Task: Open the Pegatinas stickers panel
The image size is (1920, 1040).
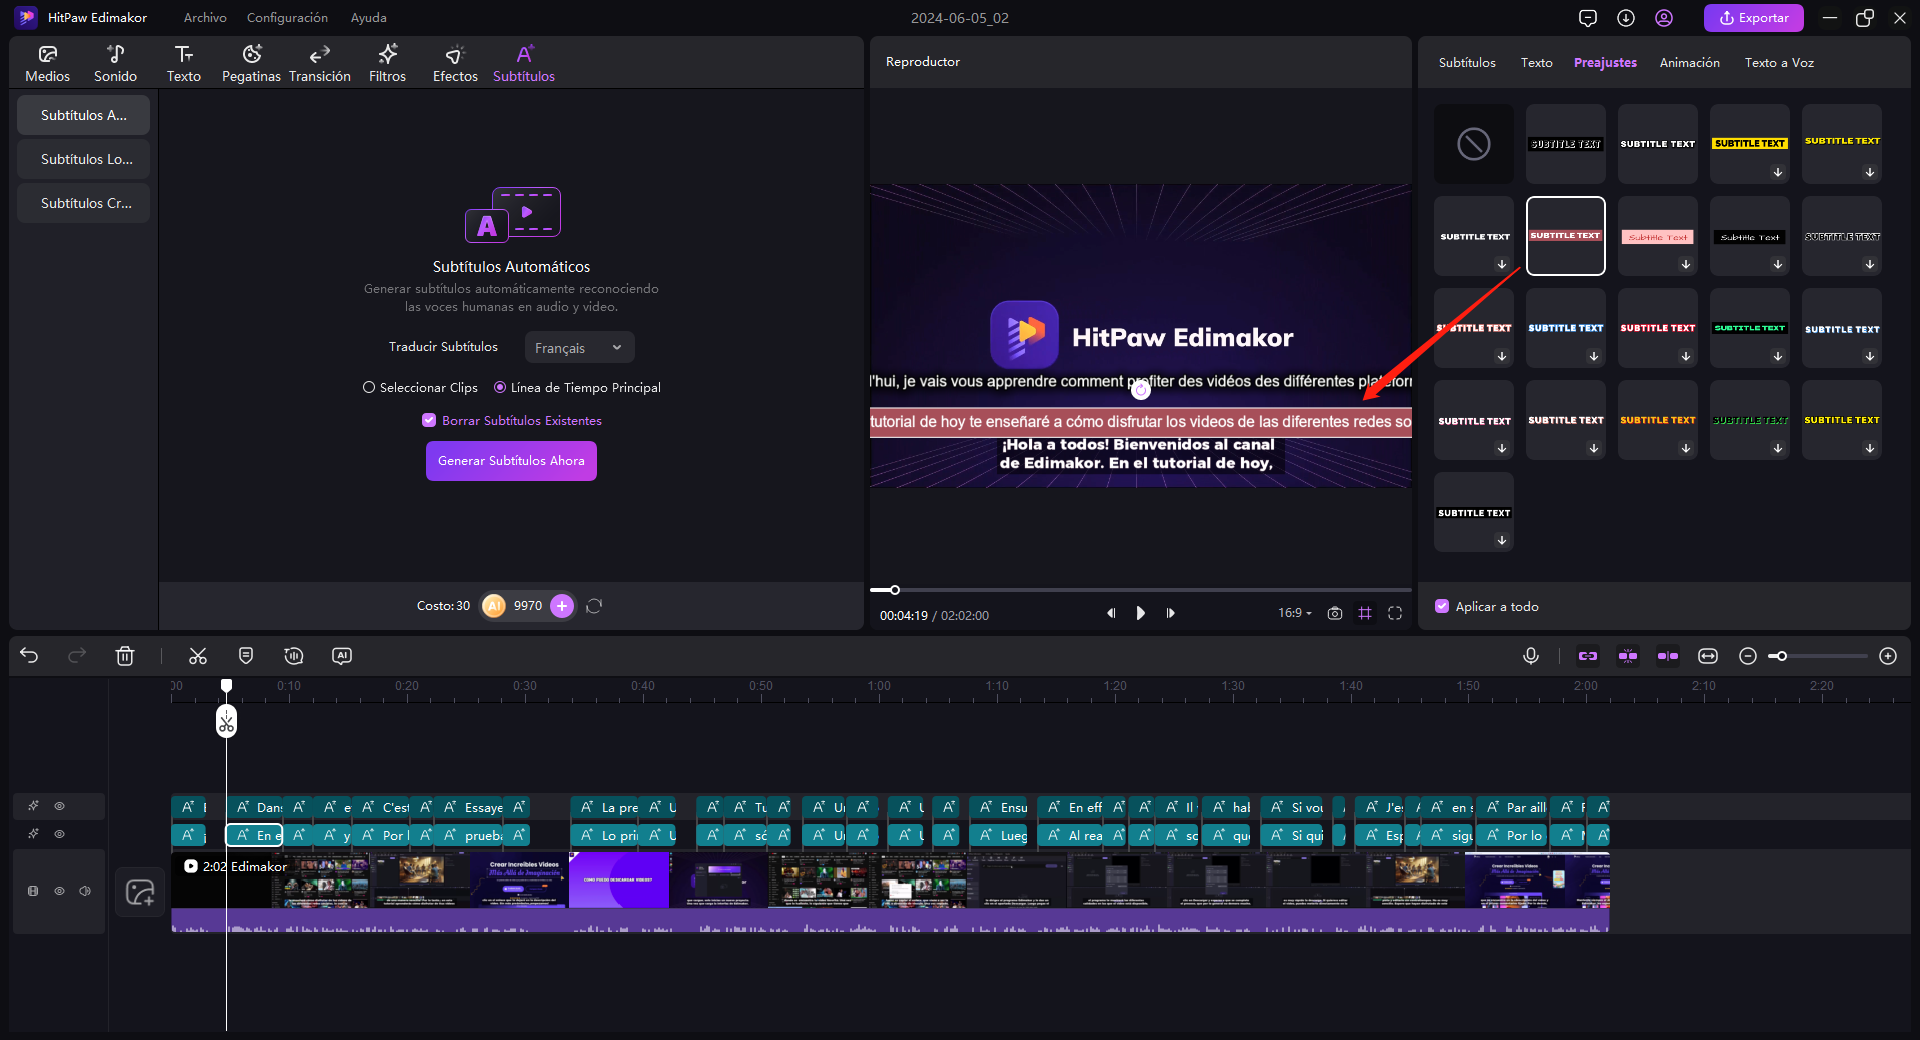Action: [x=251, y=63]
